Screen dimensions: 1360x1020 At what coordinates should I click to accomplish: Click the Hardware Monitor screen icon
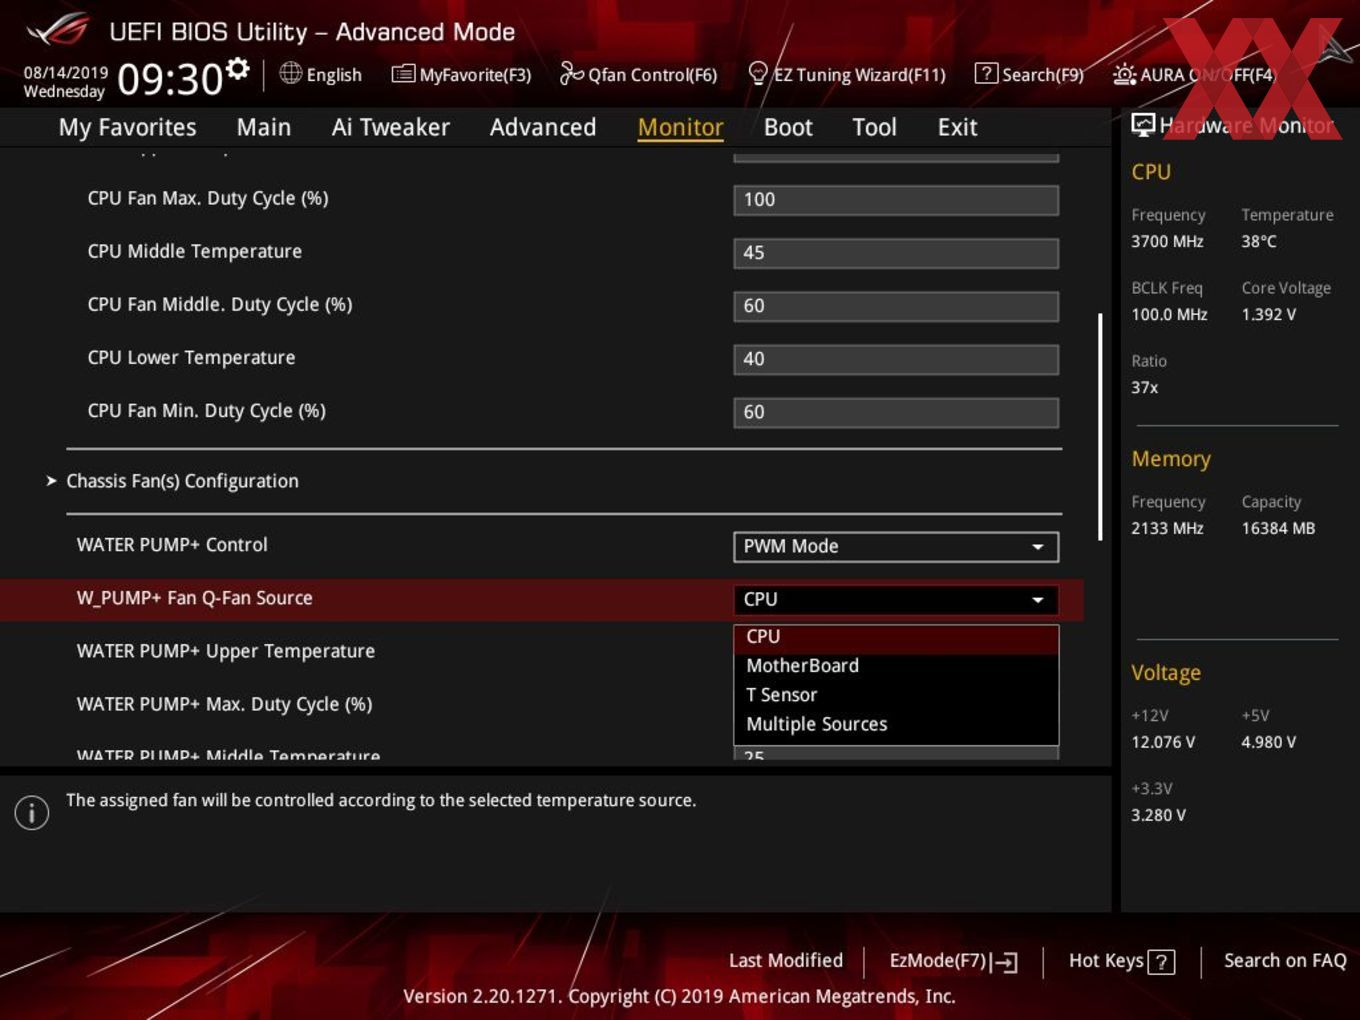(x=1143, y=124)
